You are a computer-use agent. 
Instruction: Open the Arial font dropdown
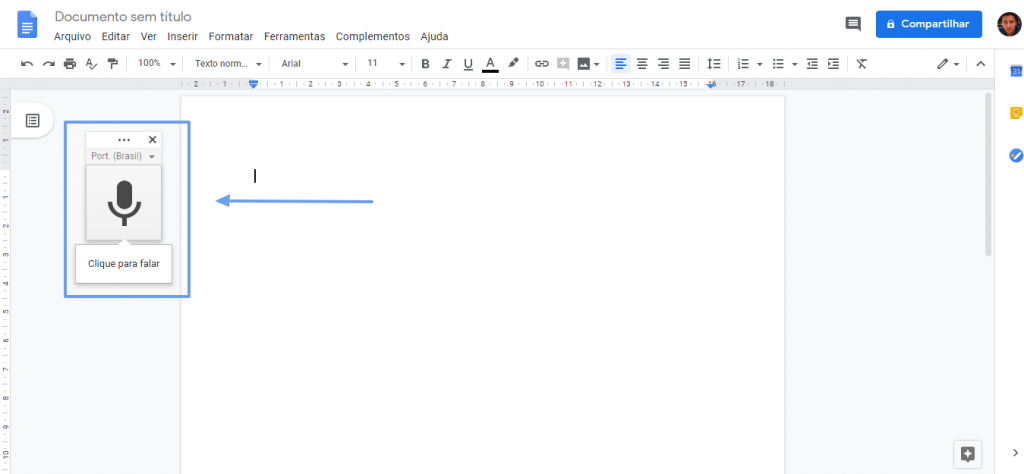click(315, 64)
